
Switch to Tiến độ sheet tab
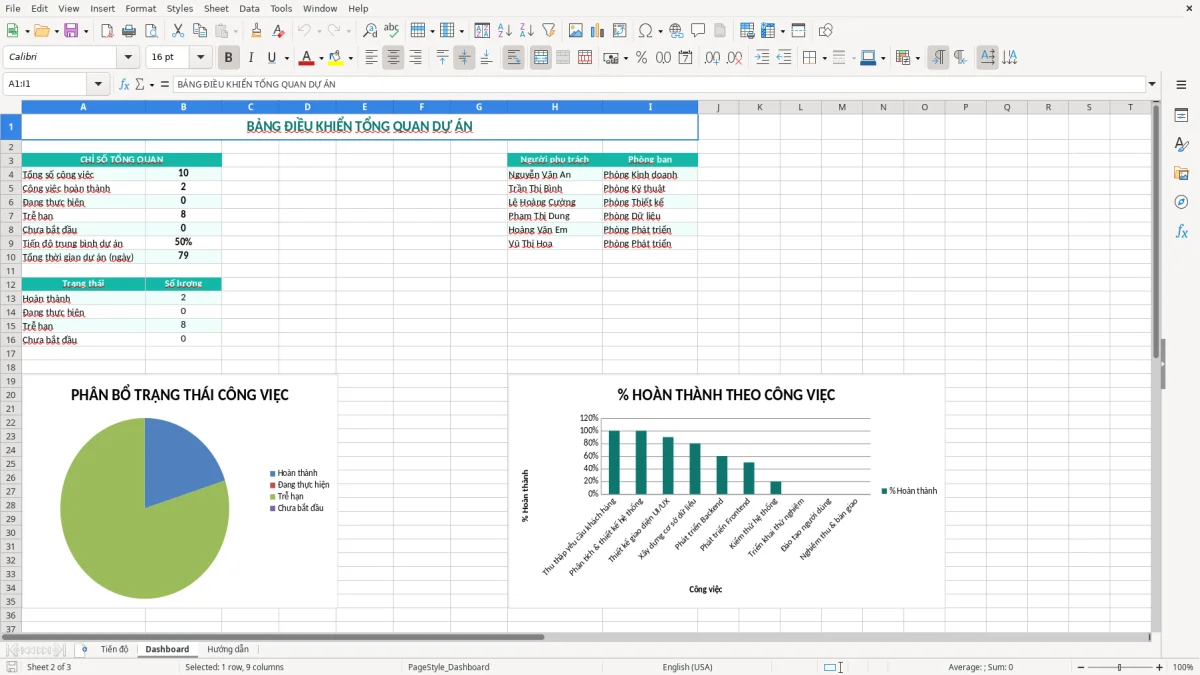[114, 650]
